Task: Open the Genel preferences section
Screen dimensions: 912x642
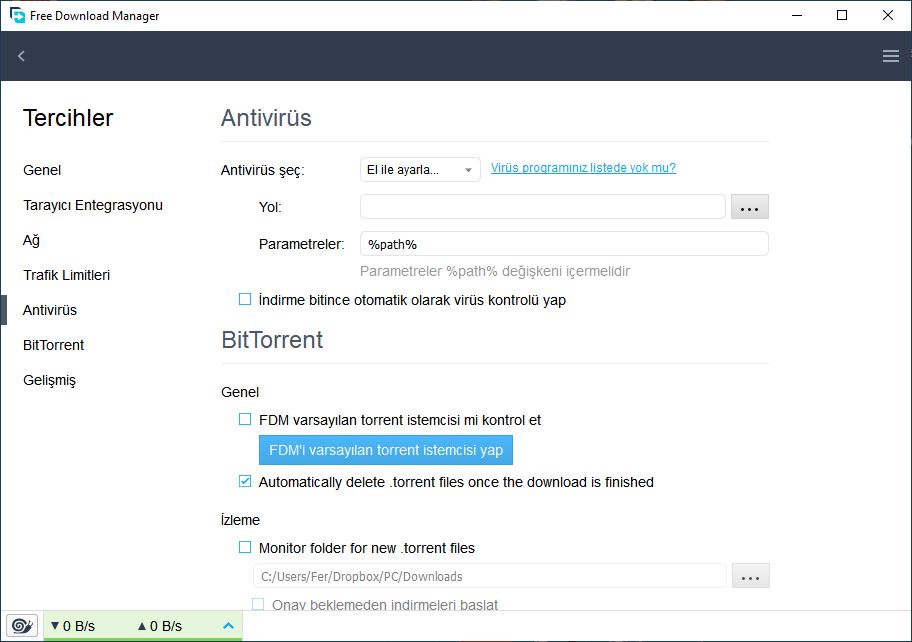Action: click(42, 170)
